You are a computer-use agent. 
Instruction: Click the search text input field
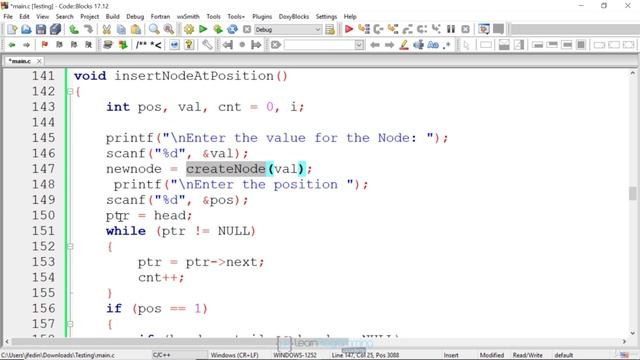[320, 45]
